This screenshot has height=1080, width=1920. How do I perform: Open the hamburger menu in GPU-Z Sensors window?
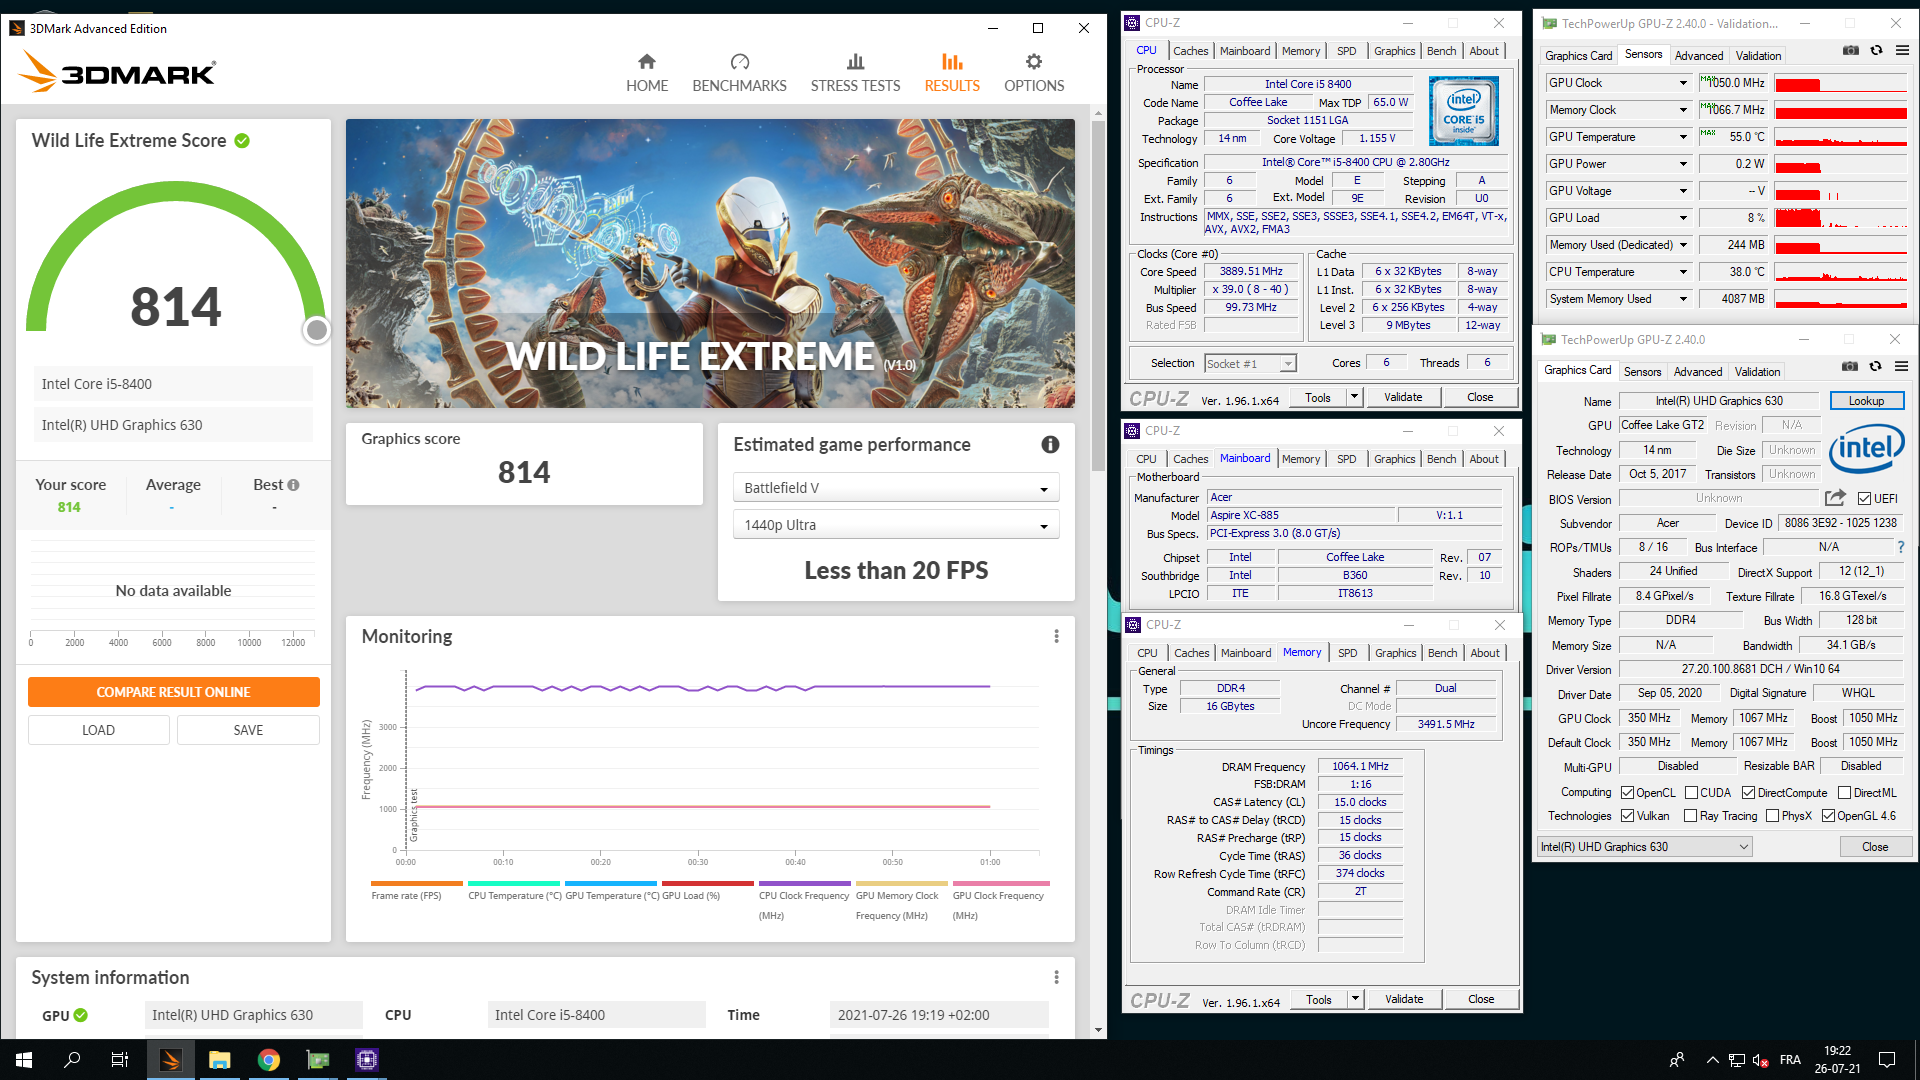[1902, 50]
